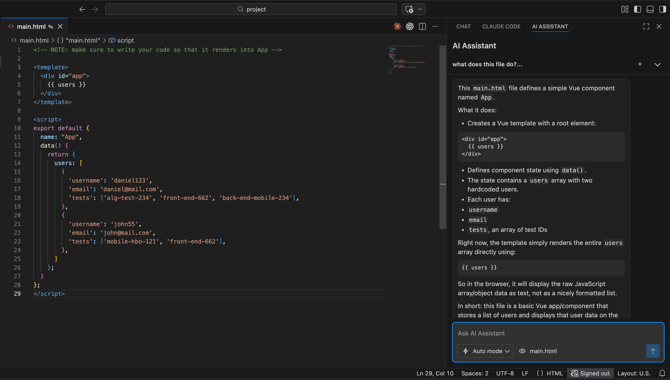670x380 pixels.
Task: Go forward using the right navigation arrow
Action: 95,9
